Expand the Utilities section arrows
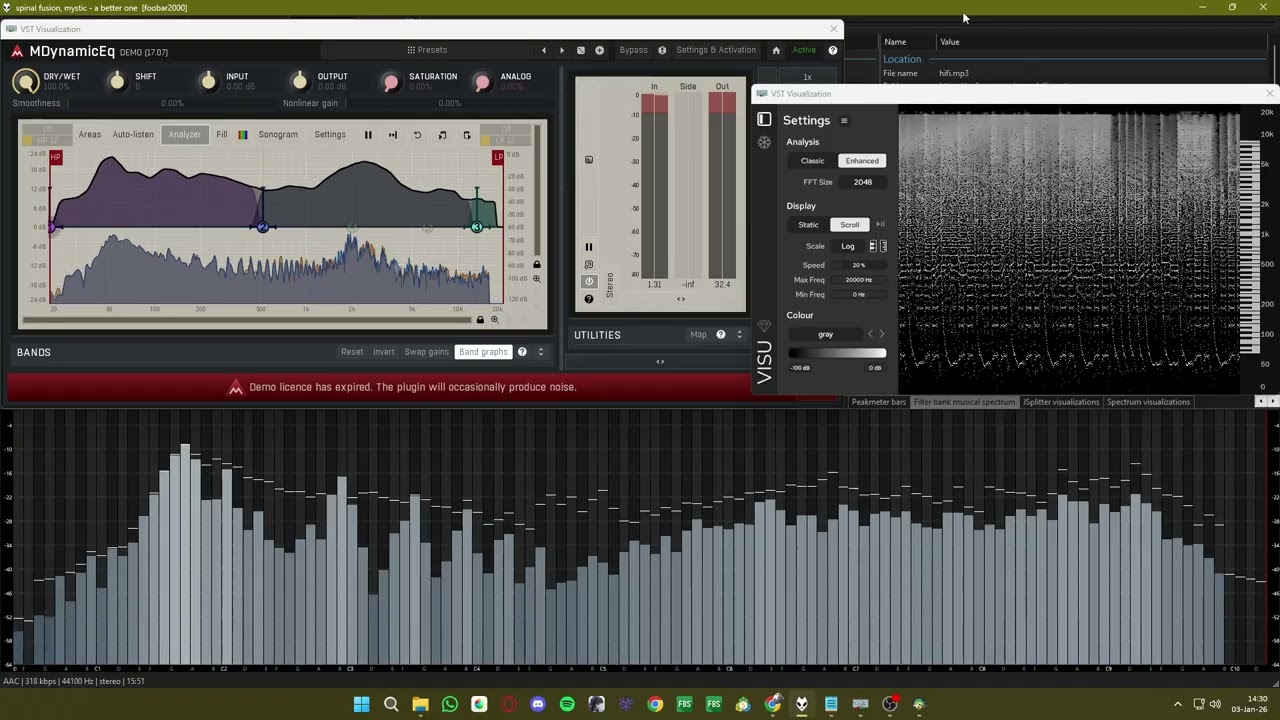Image resolution: width=1280 pixels, height=720 pixels. (740, 335)
